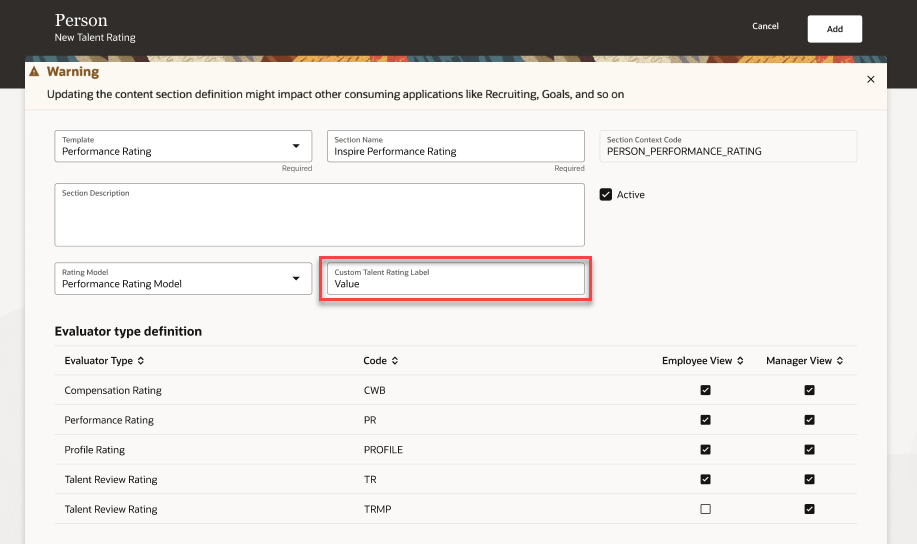Edit the Custom Talent Rating Label field
The height and width of the screenshot is (544, 917).
pos(456,278)
